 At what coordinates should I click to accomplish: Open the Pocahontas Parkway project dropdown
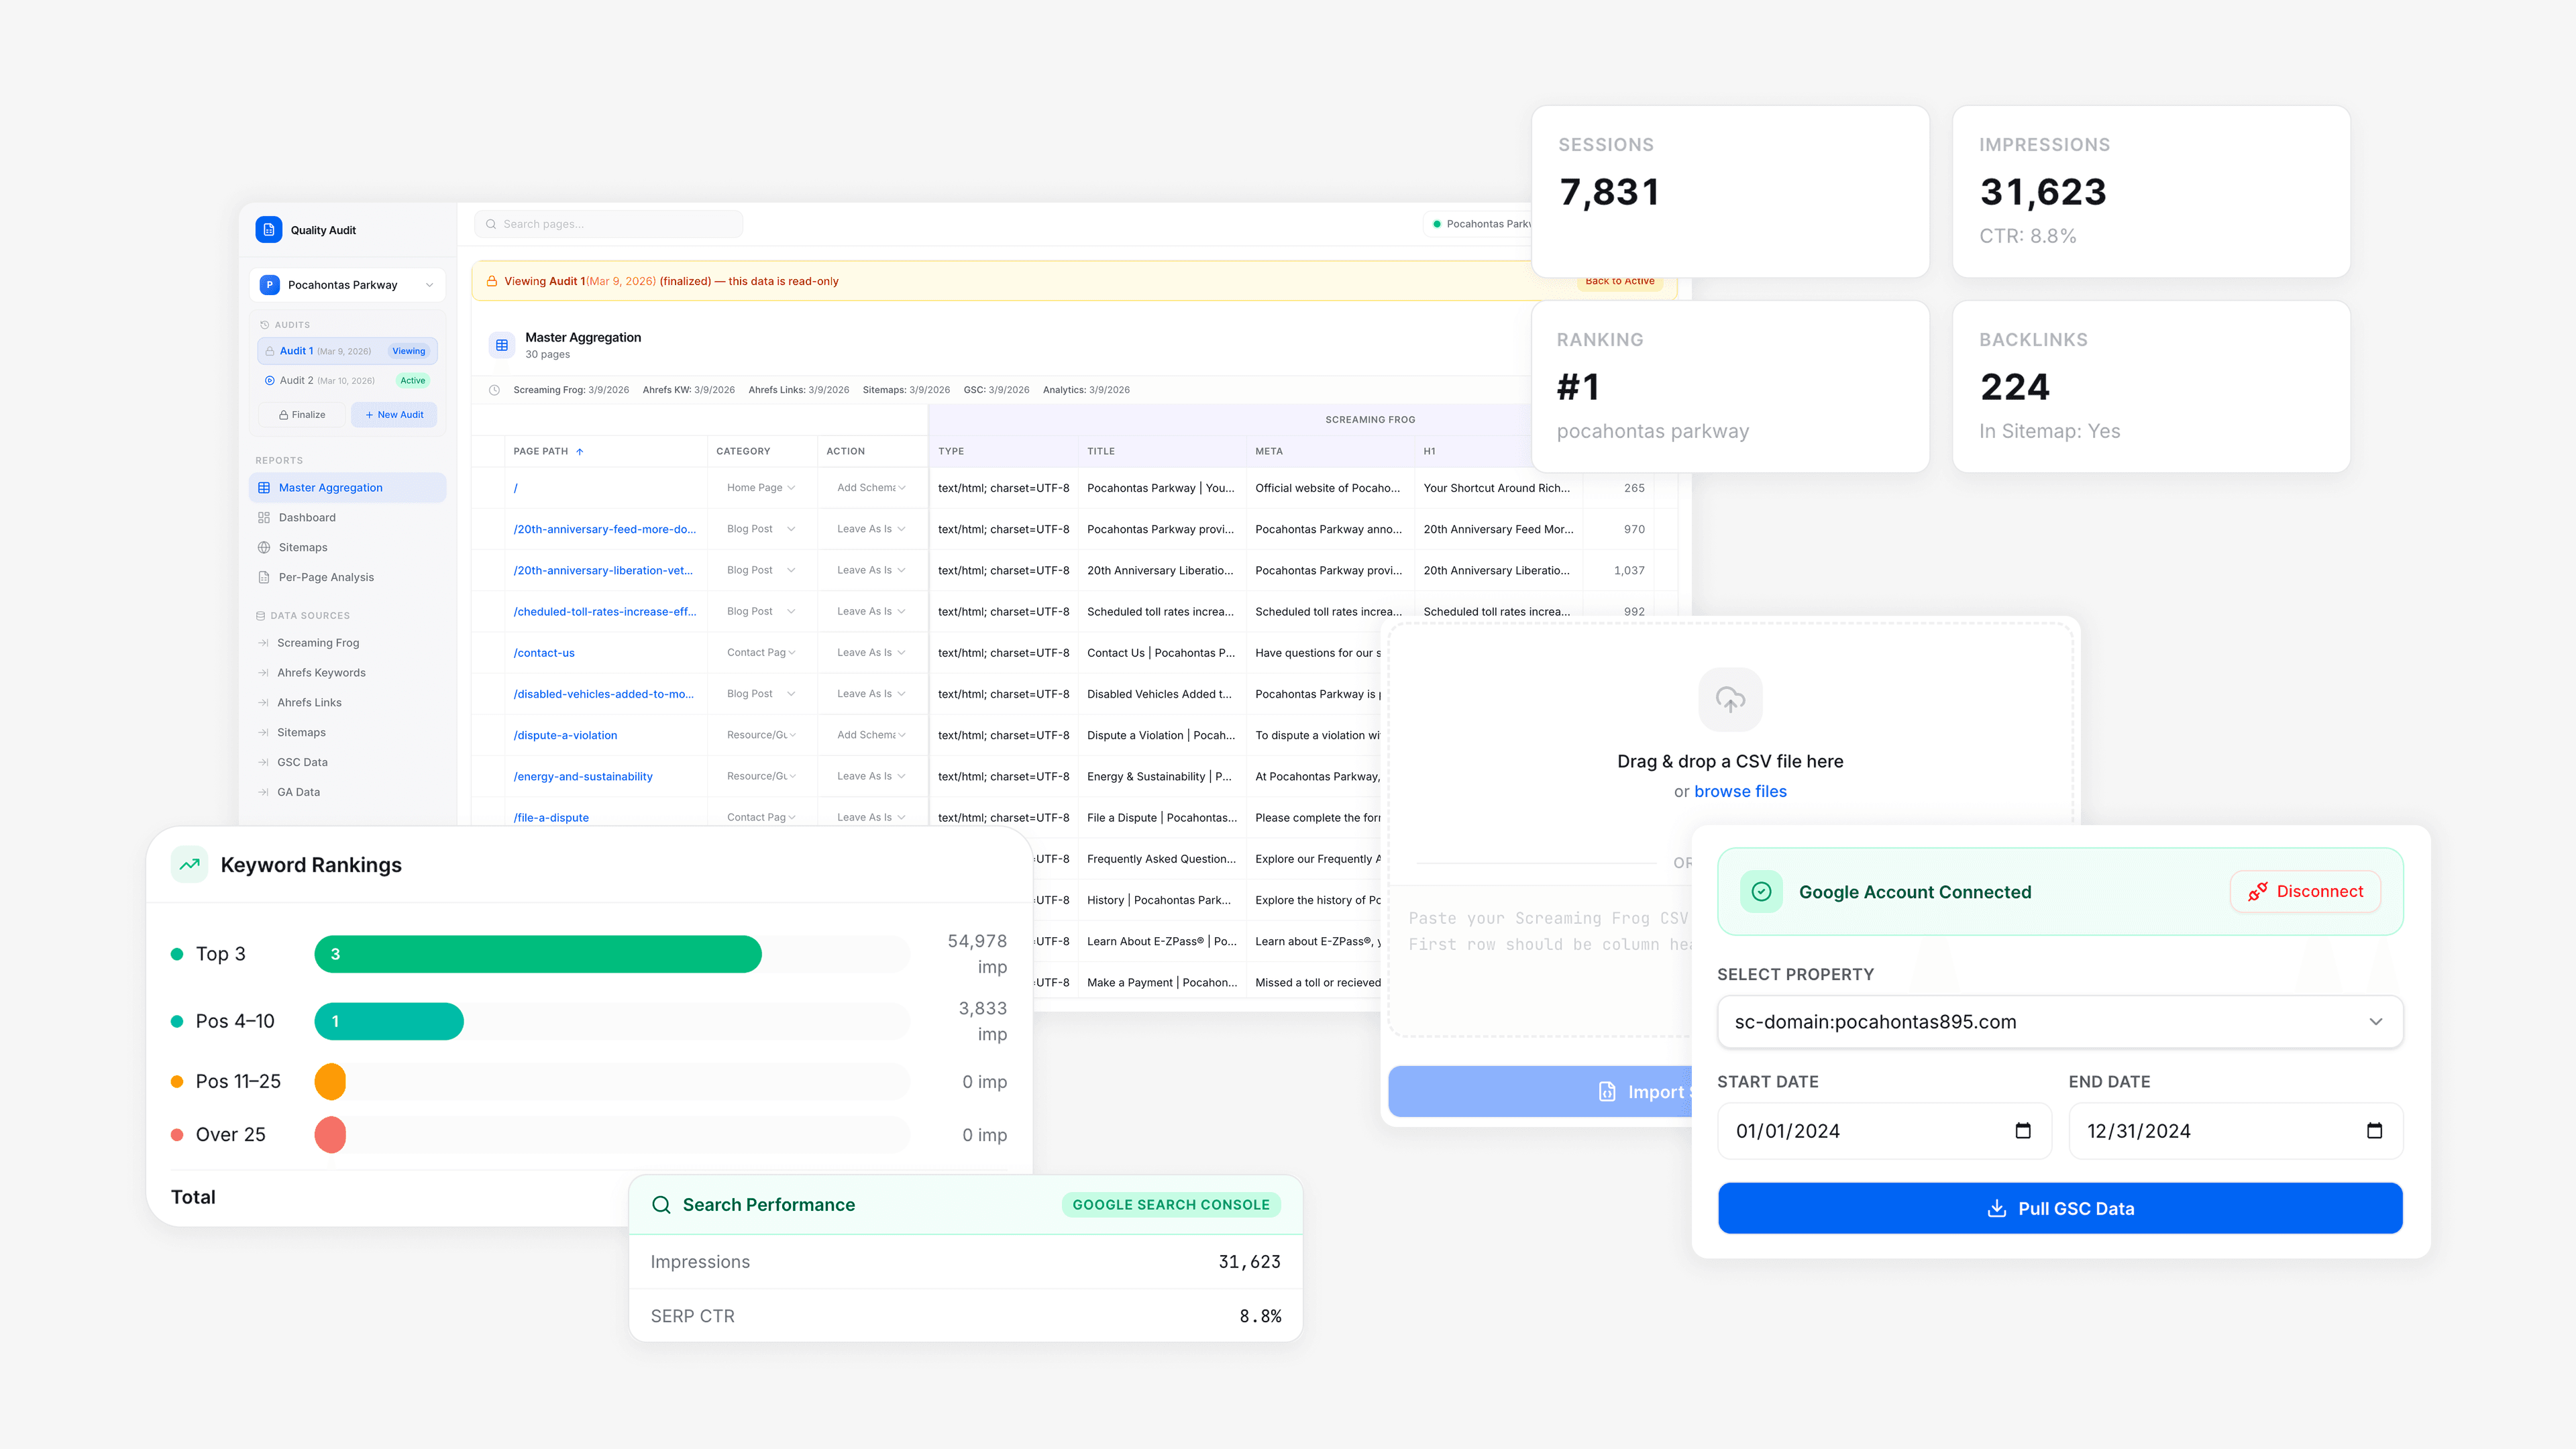pos(347,285)
